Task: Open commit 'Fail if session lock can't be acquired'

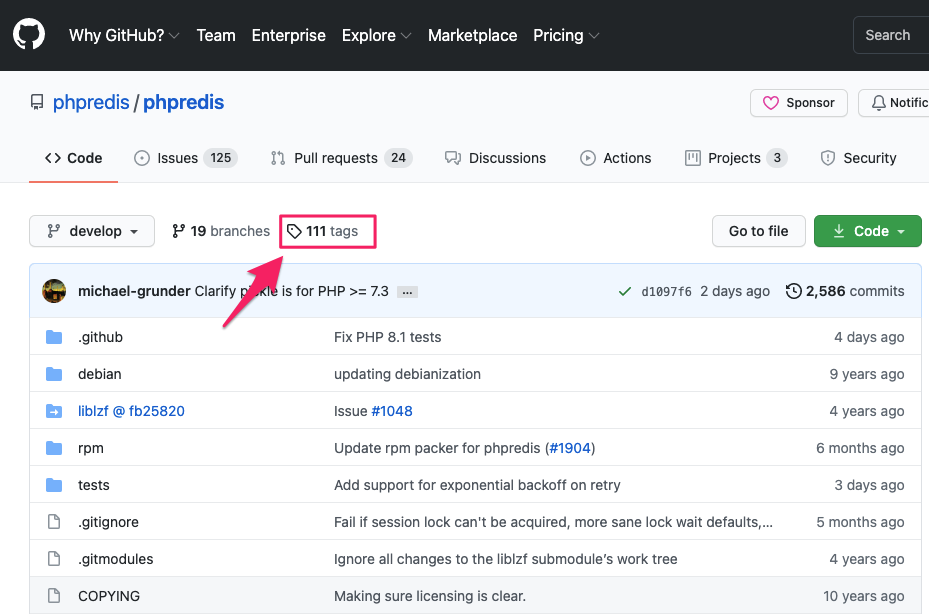Action: tap(553, 522)
